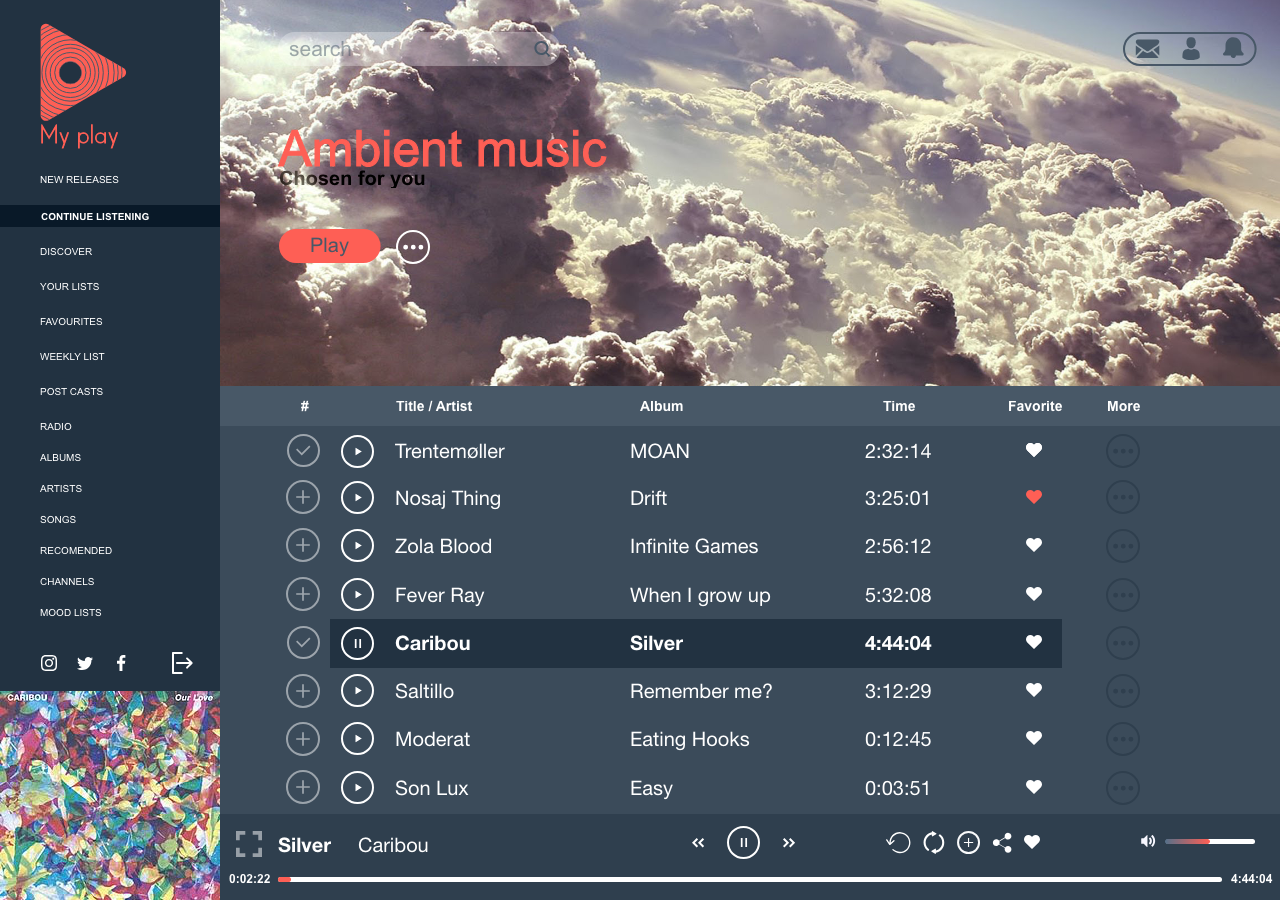Open more options for Saltillo

click(x=1123, y=691)
